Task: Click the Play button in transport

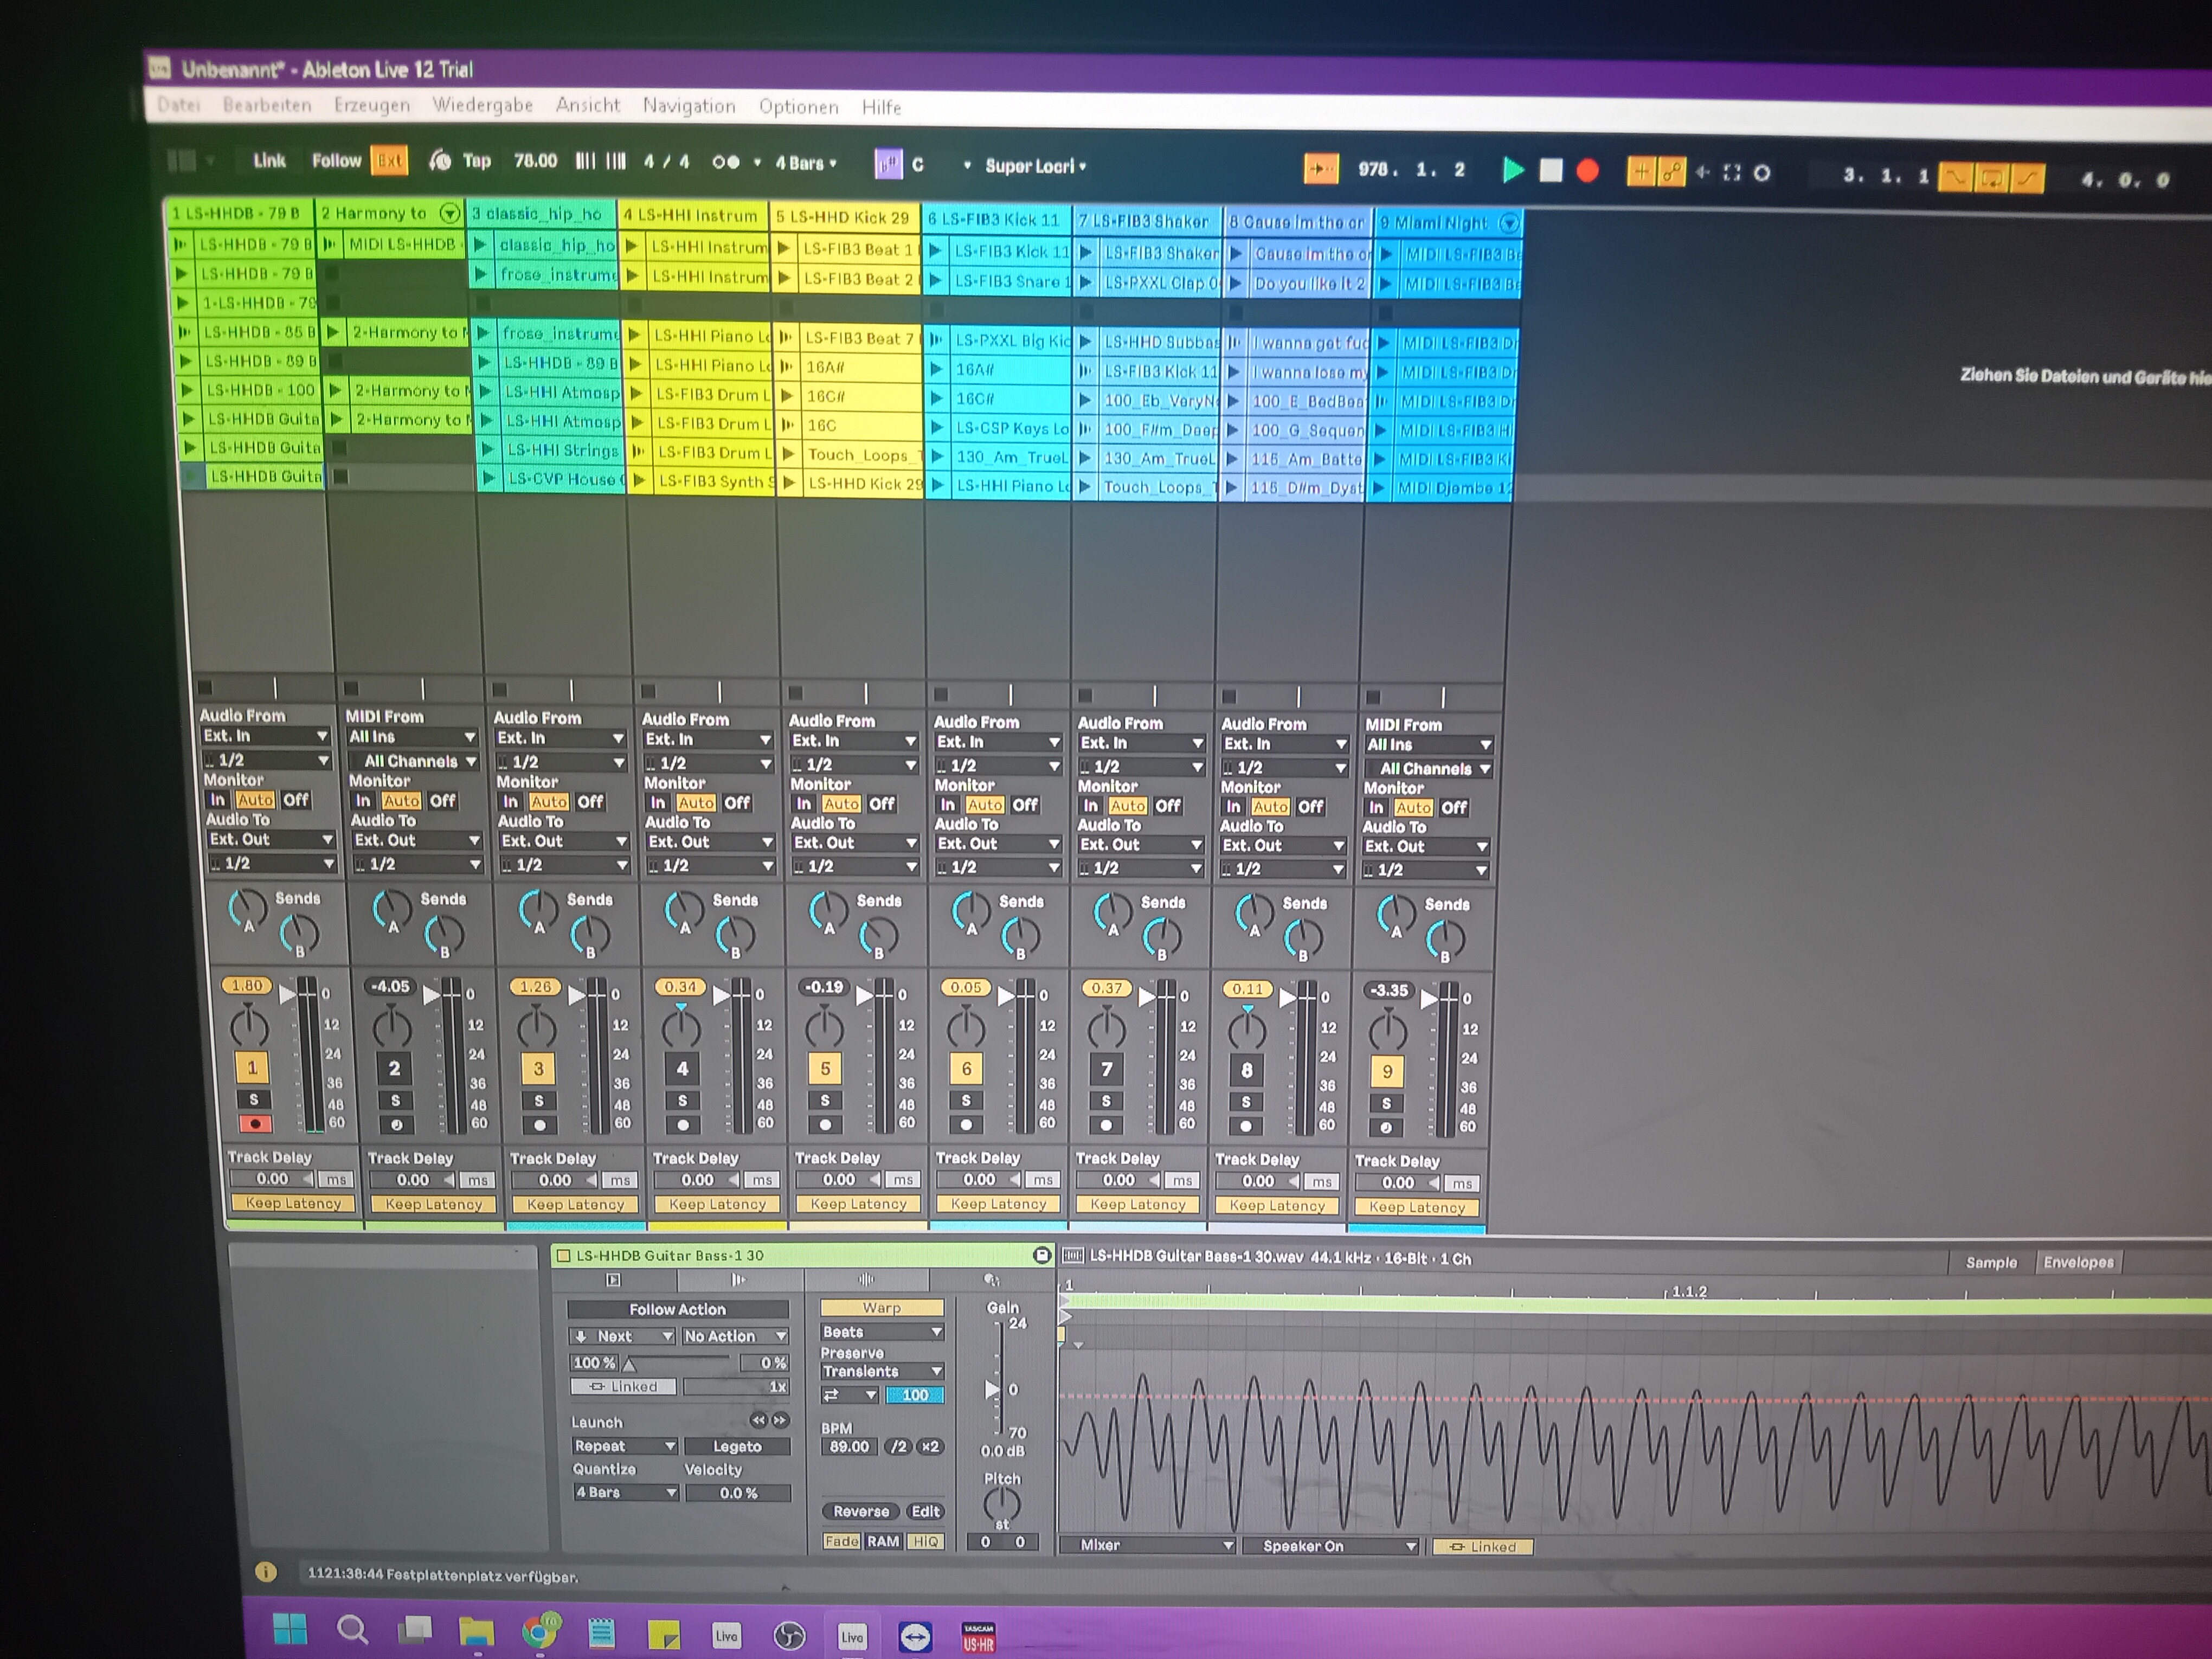Action: (x=1513, y=171)
